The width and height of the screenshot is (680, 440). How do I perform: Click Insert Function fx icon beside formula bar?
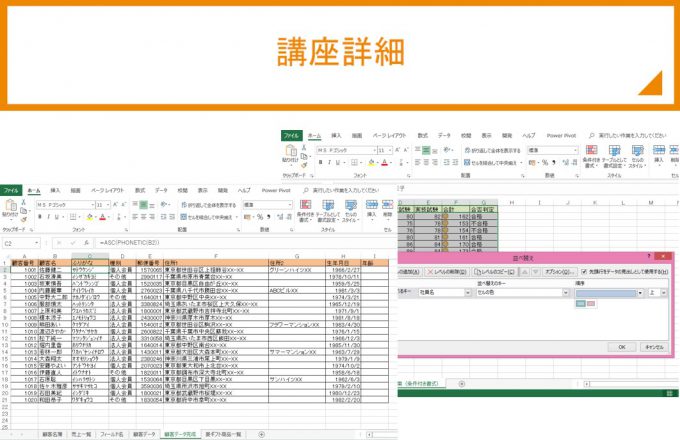click(86, 243)
